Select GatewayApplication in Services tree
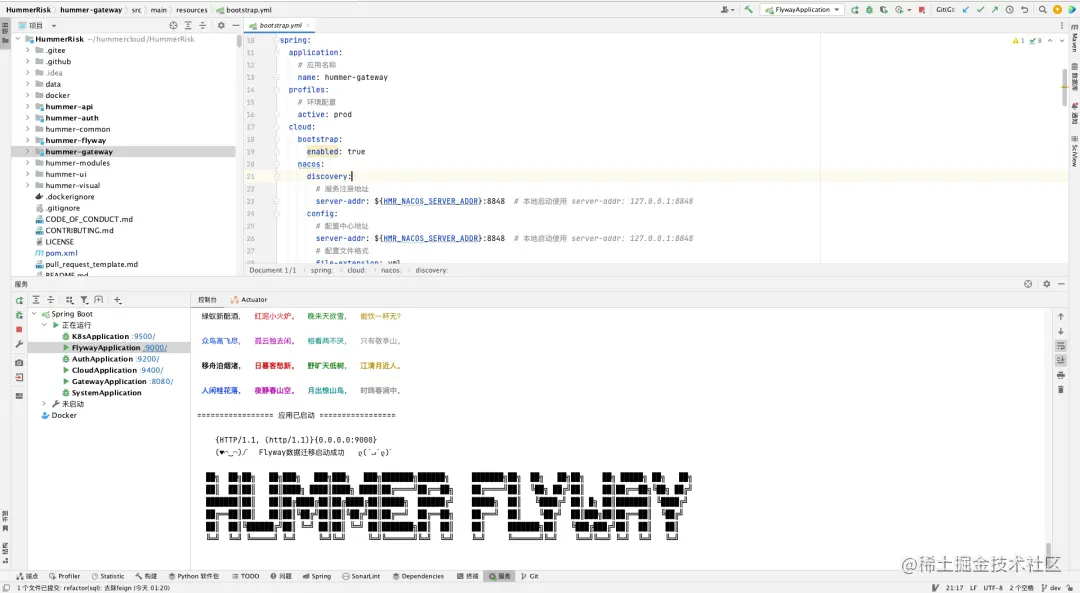Image resolution: width=1080 pixels, height=593 pixels. [x=109, y=382]
